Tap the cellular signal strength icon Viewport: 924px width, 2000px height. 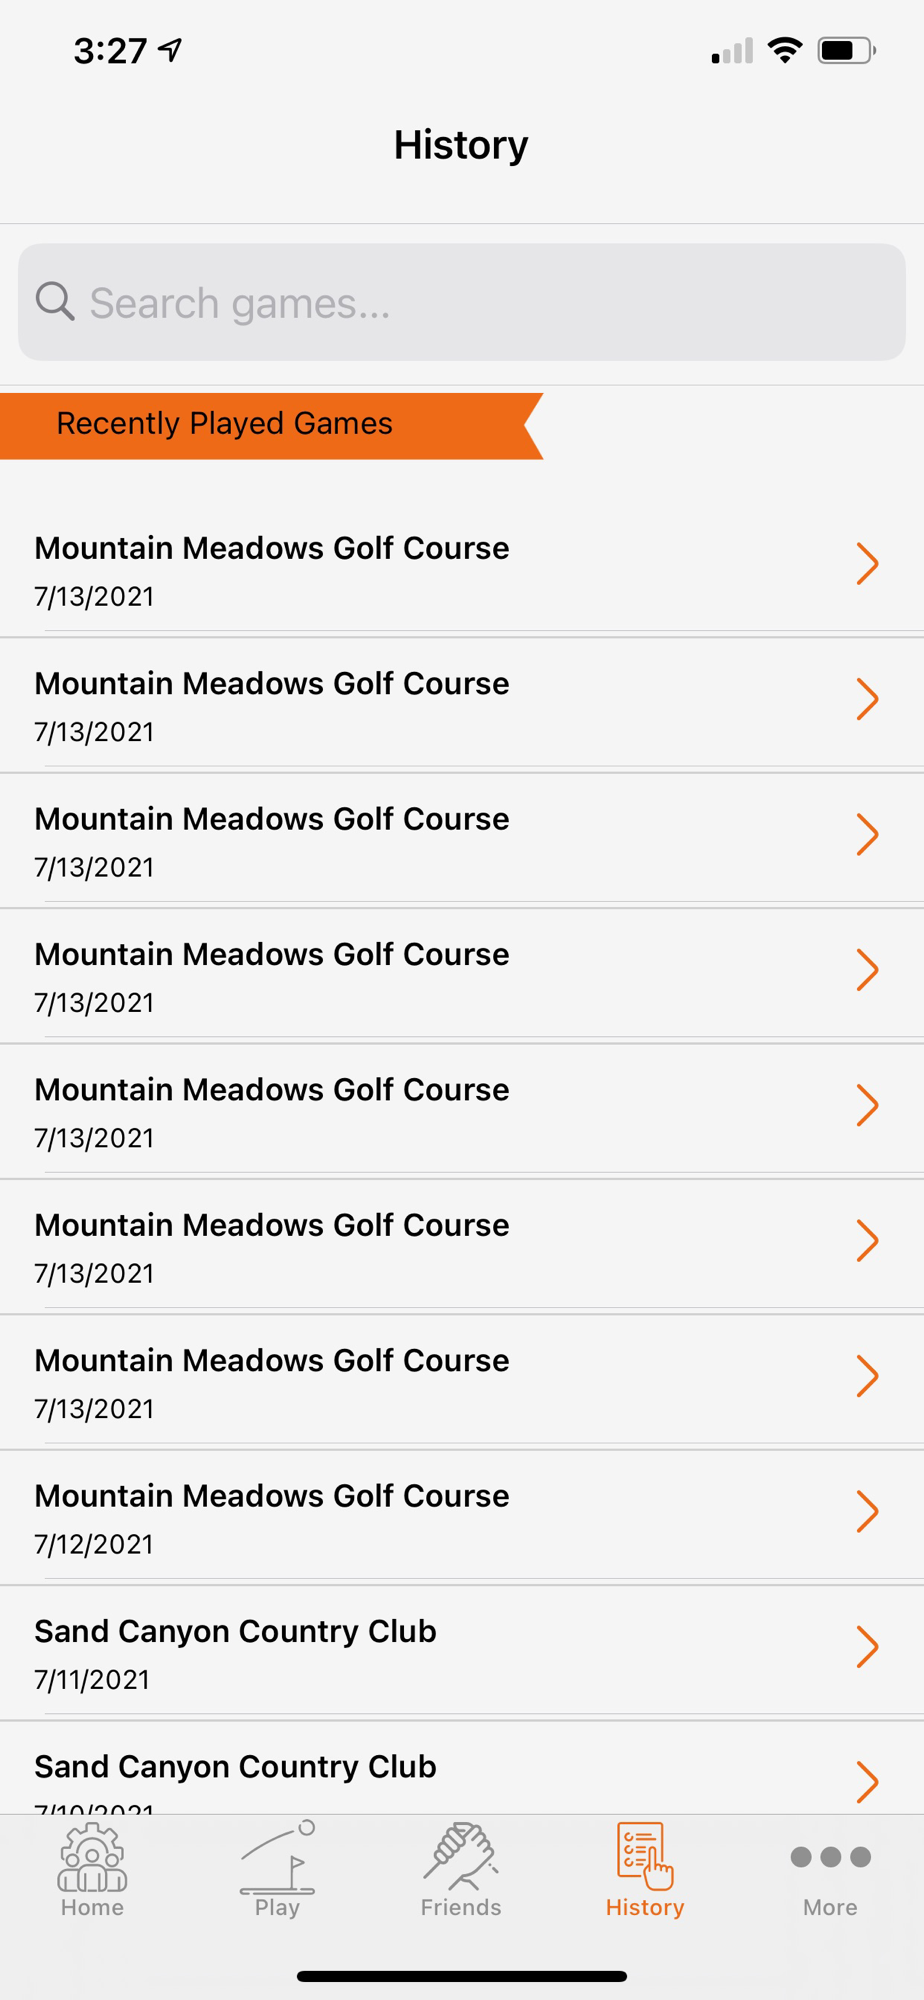click(732, 51)
